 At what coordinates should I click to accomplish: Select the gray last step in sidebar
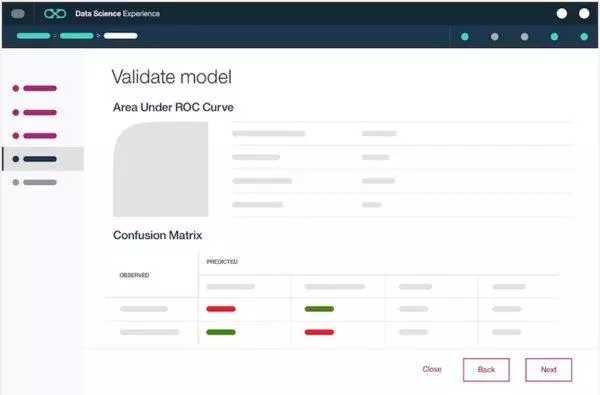point(35,182)
